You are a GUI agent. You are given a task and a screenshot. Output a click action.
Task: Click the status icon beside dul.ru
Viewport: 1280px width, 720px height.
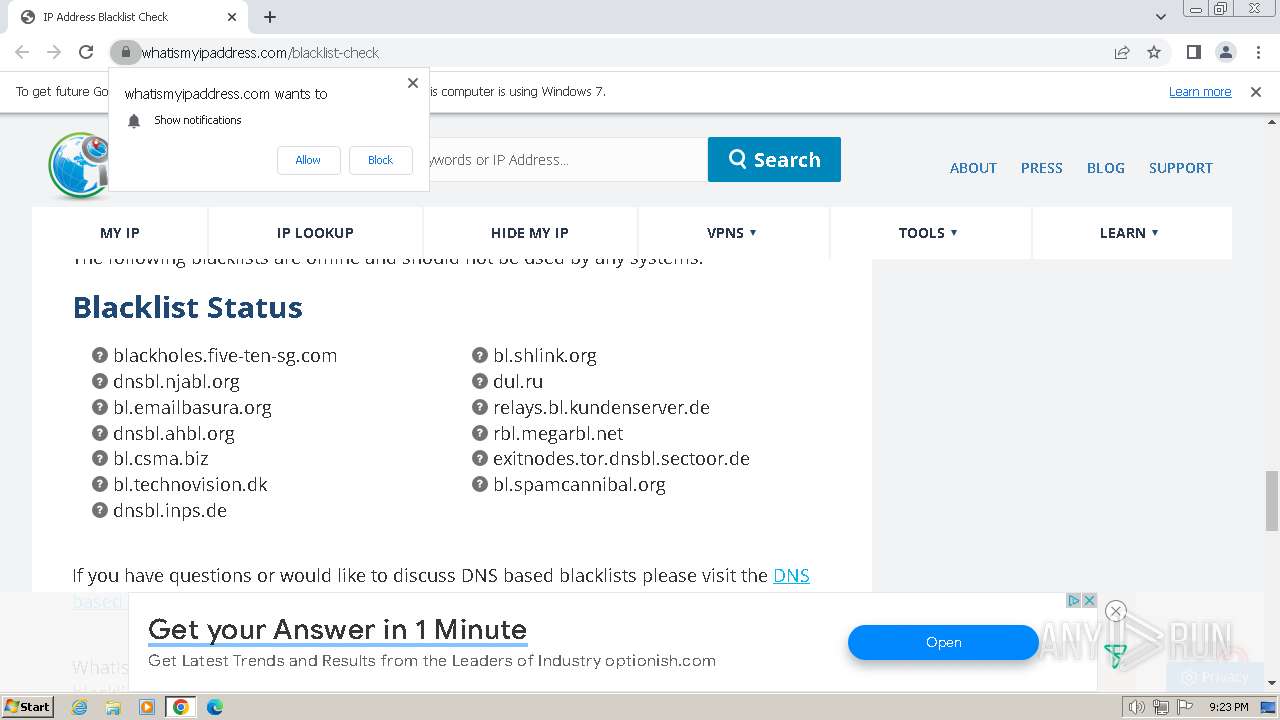[480, 381]
